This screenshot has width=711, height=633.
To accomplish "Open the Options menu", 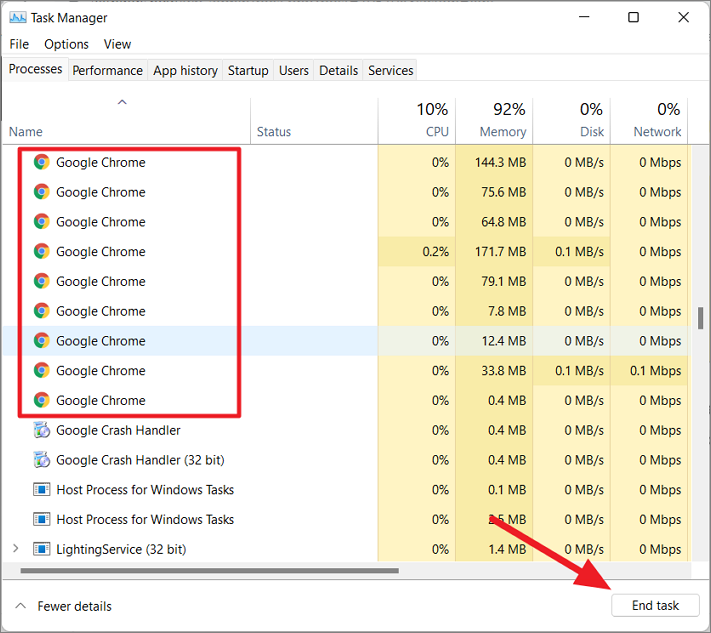I will coord(66,44).
